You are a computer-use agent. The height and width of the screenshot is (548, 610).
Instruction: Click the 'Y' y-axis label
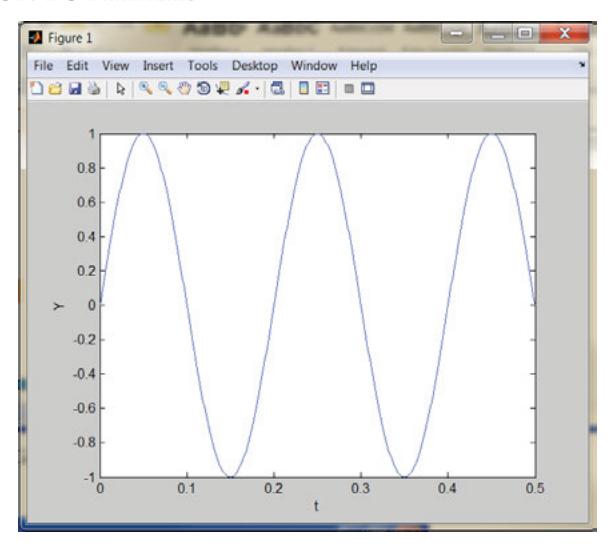pos(58,306)
